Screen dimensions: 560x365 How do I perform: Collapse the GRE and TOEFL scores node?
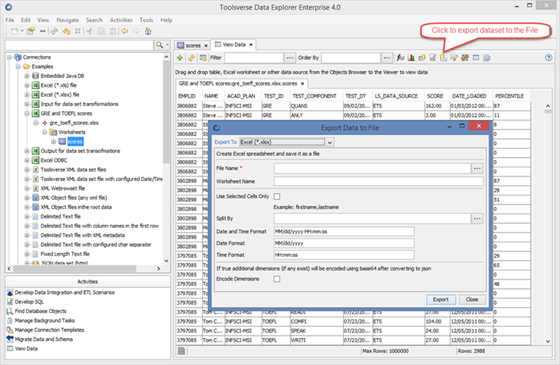(27, 113)
